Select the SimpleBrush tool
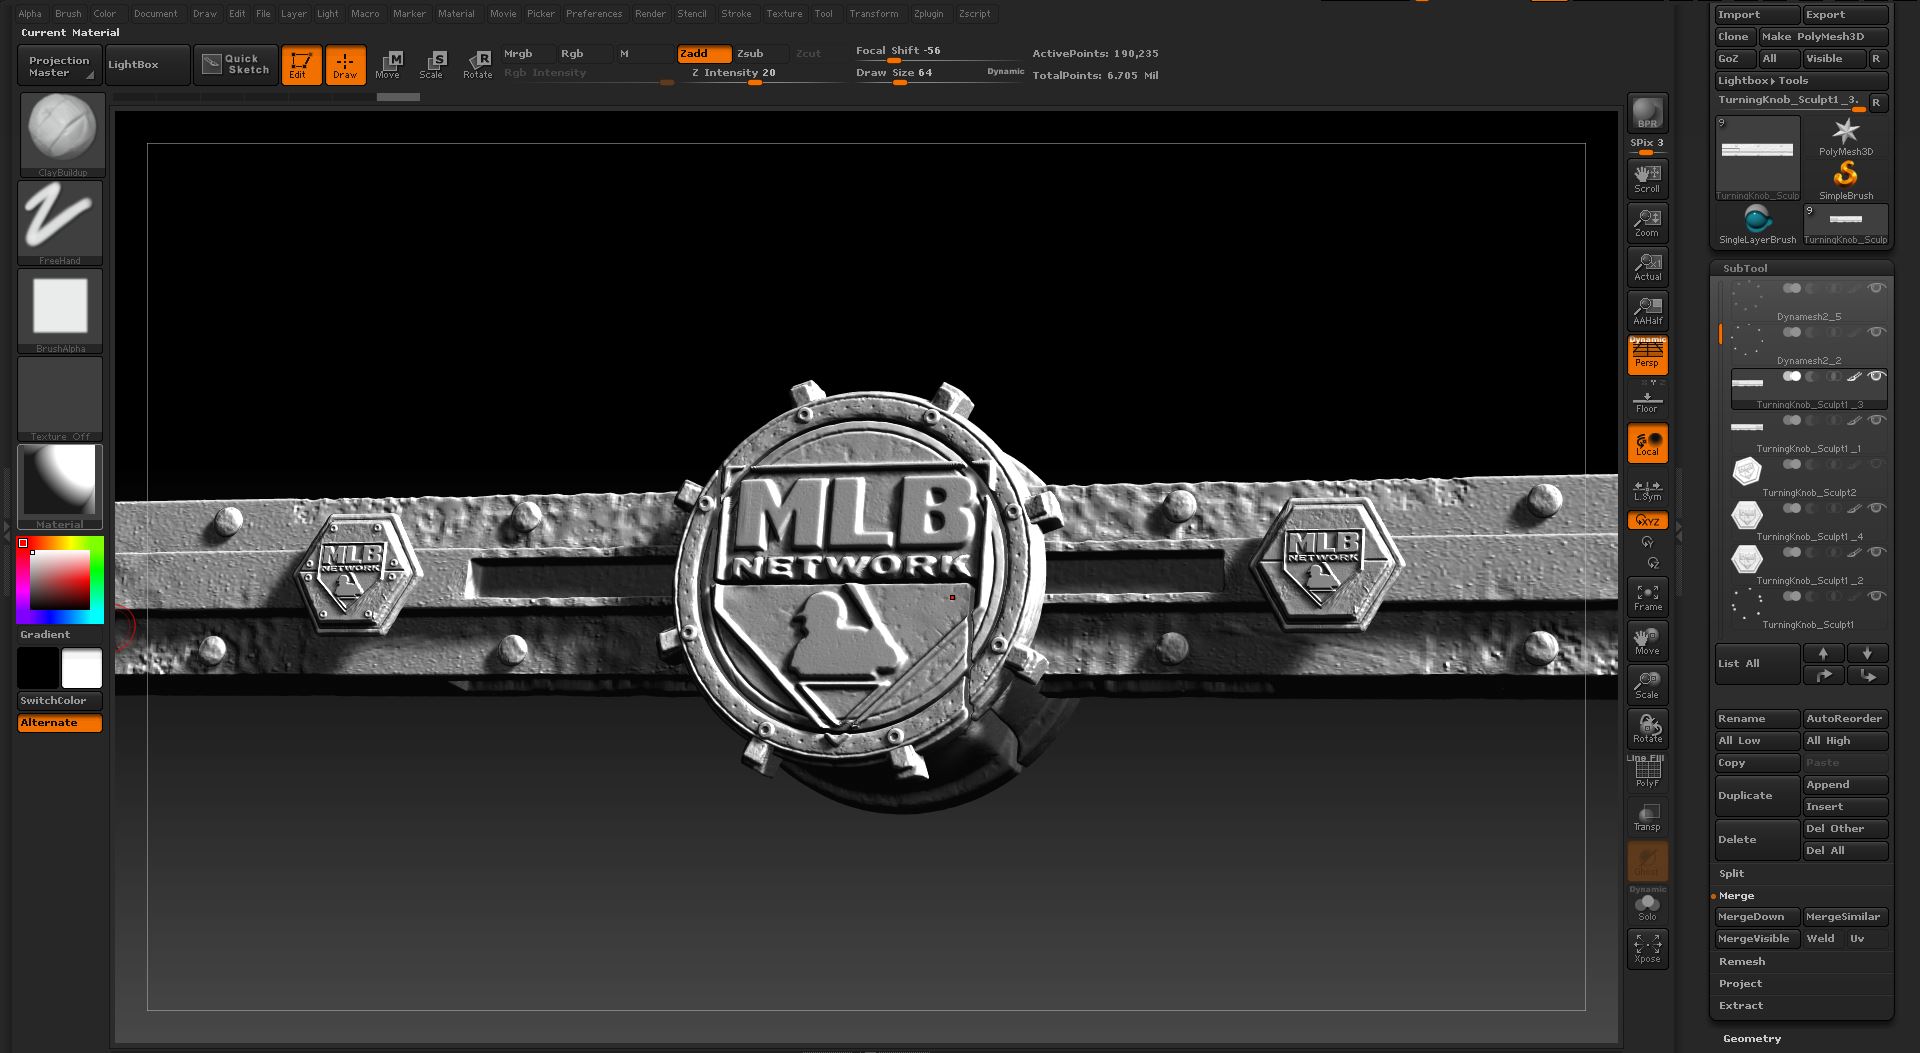1920x1053 pixels. click(x=1845, y=181)
